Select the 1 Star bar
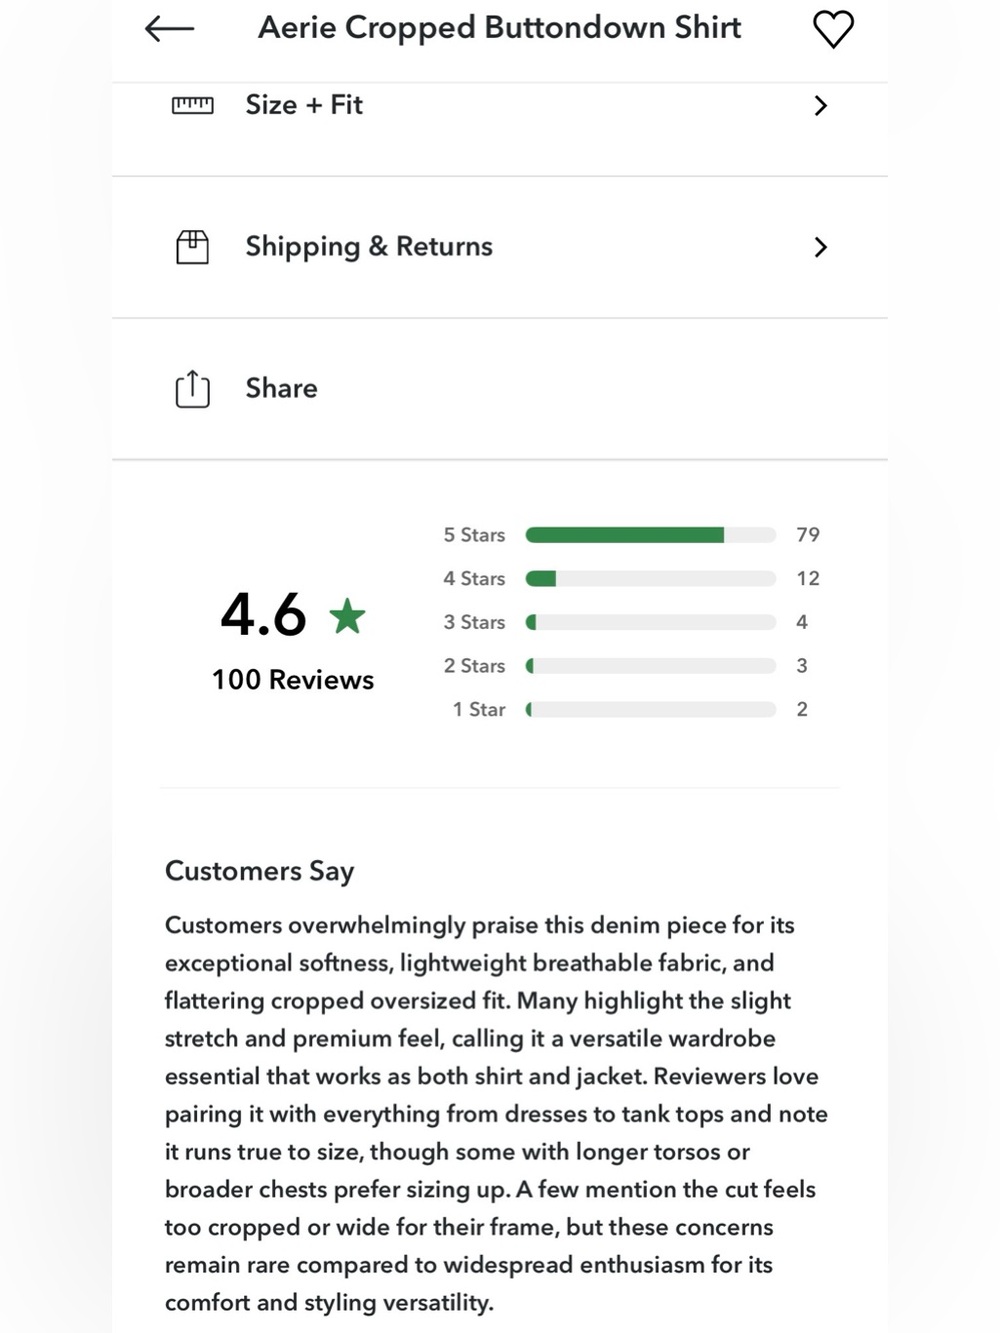 coord(651,709)
